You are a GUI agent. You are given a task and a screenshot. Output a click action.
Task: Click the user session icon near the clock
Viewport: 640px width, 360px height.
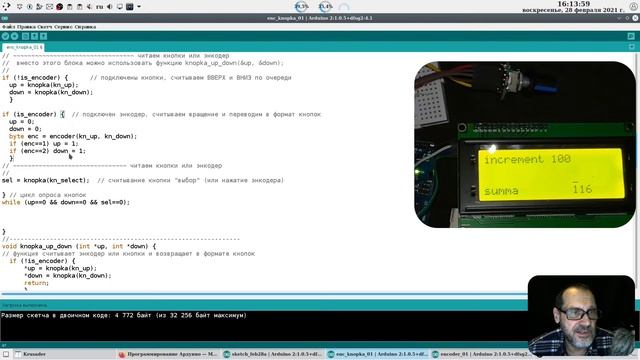click(x=634, y=7)
